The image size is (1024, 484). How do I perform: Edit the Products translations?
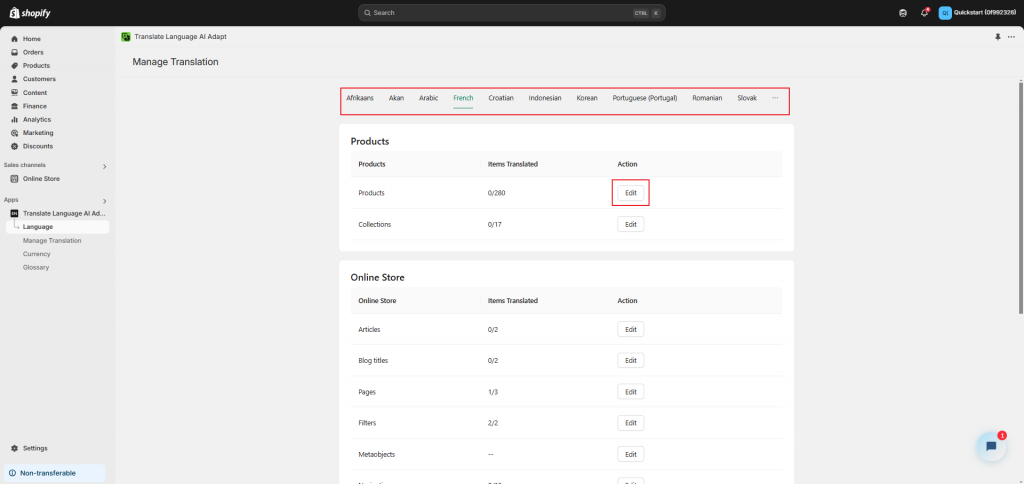pos(630,192)
